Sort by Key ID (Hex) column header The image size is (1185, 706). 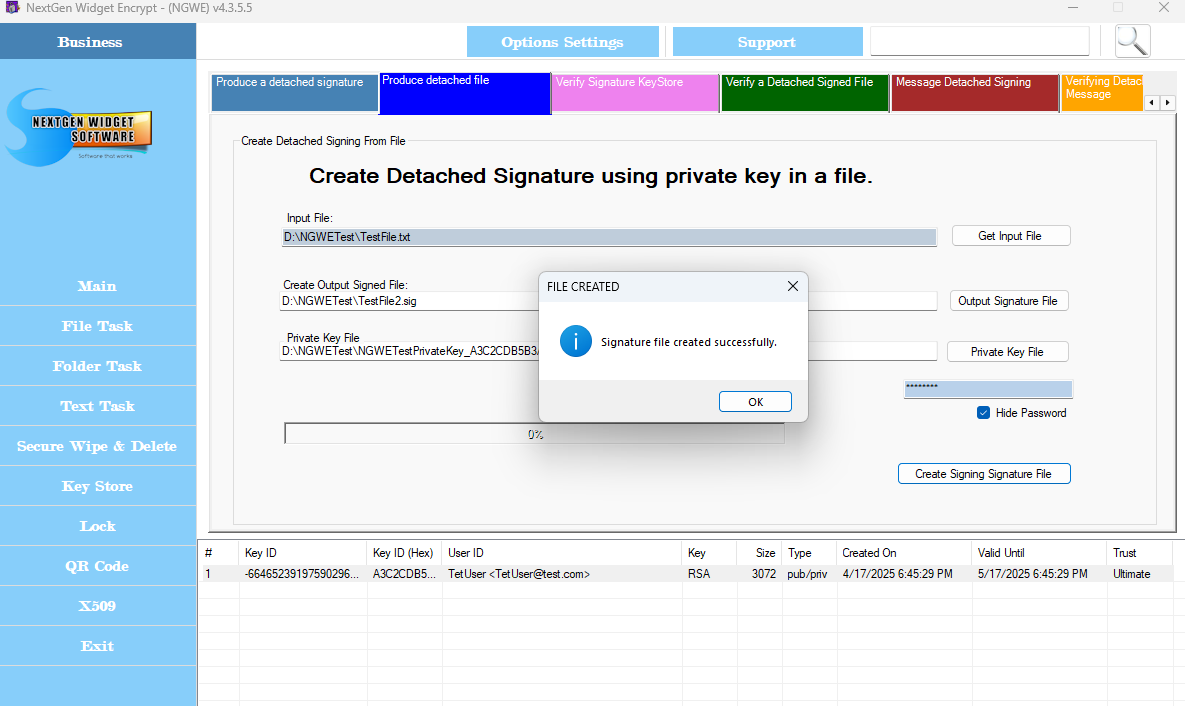pyautogui.click(x=404, y=553)
